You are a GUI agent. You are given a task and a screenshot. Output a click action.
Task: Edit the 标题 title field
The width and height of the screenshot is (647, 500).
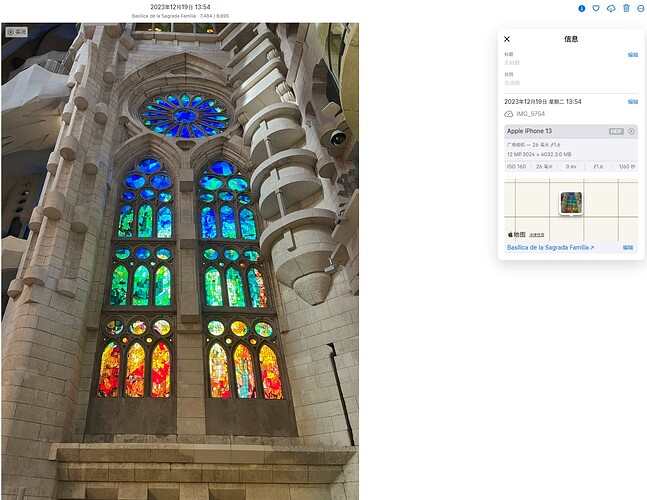(x=633, y=54)
